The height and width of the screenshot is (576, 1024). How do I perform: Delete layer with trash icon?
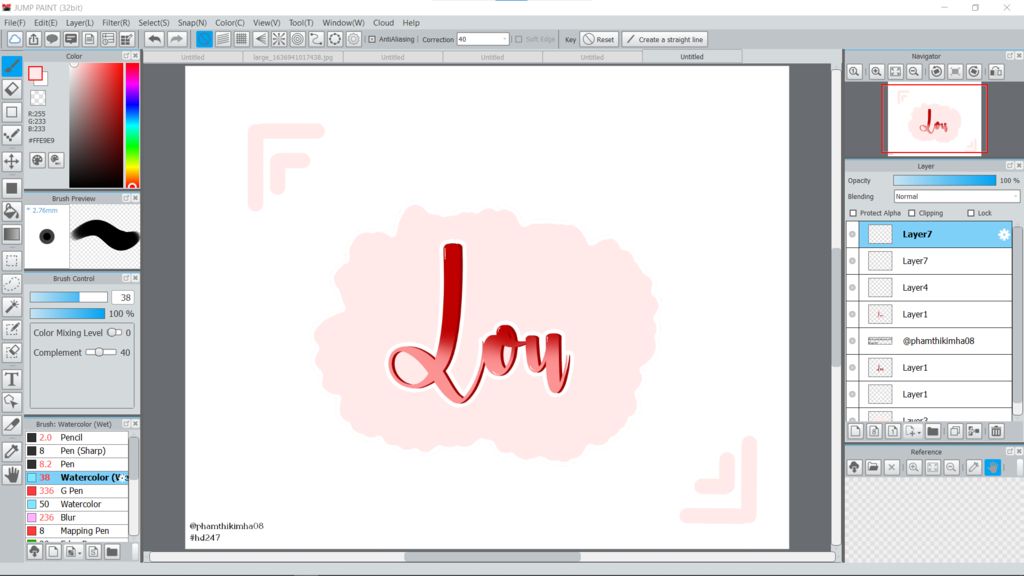996,431
